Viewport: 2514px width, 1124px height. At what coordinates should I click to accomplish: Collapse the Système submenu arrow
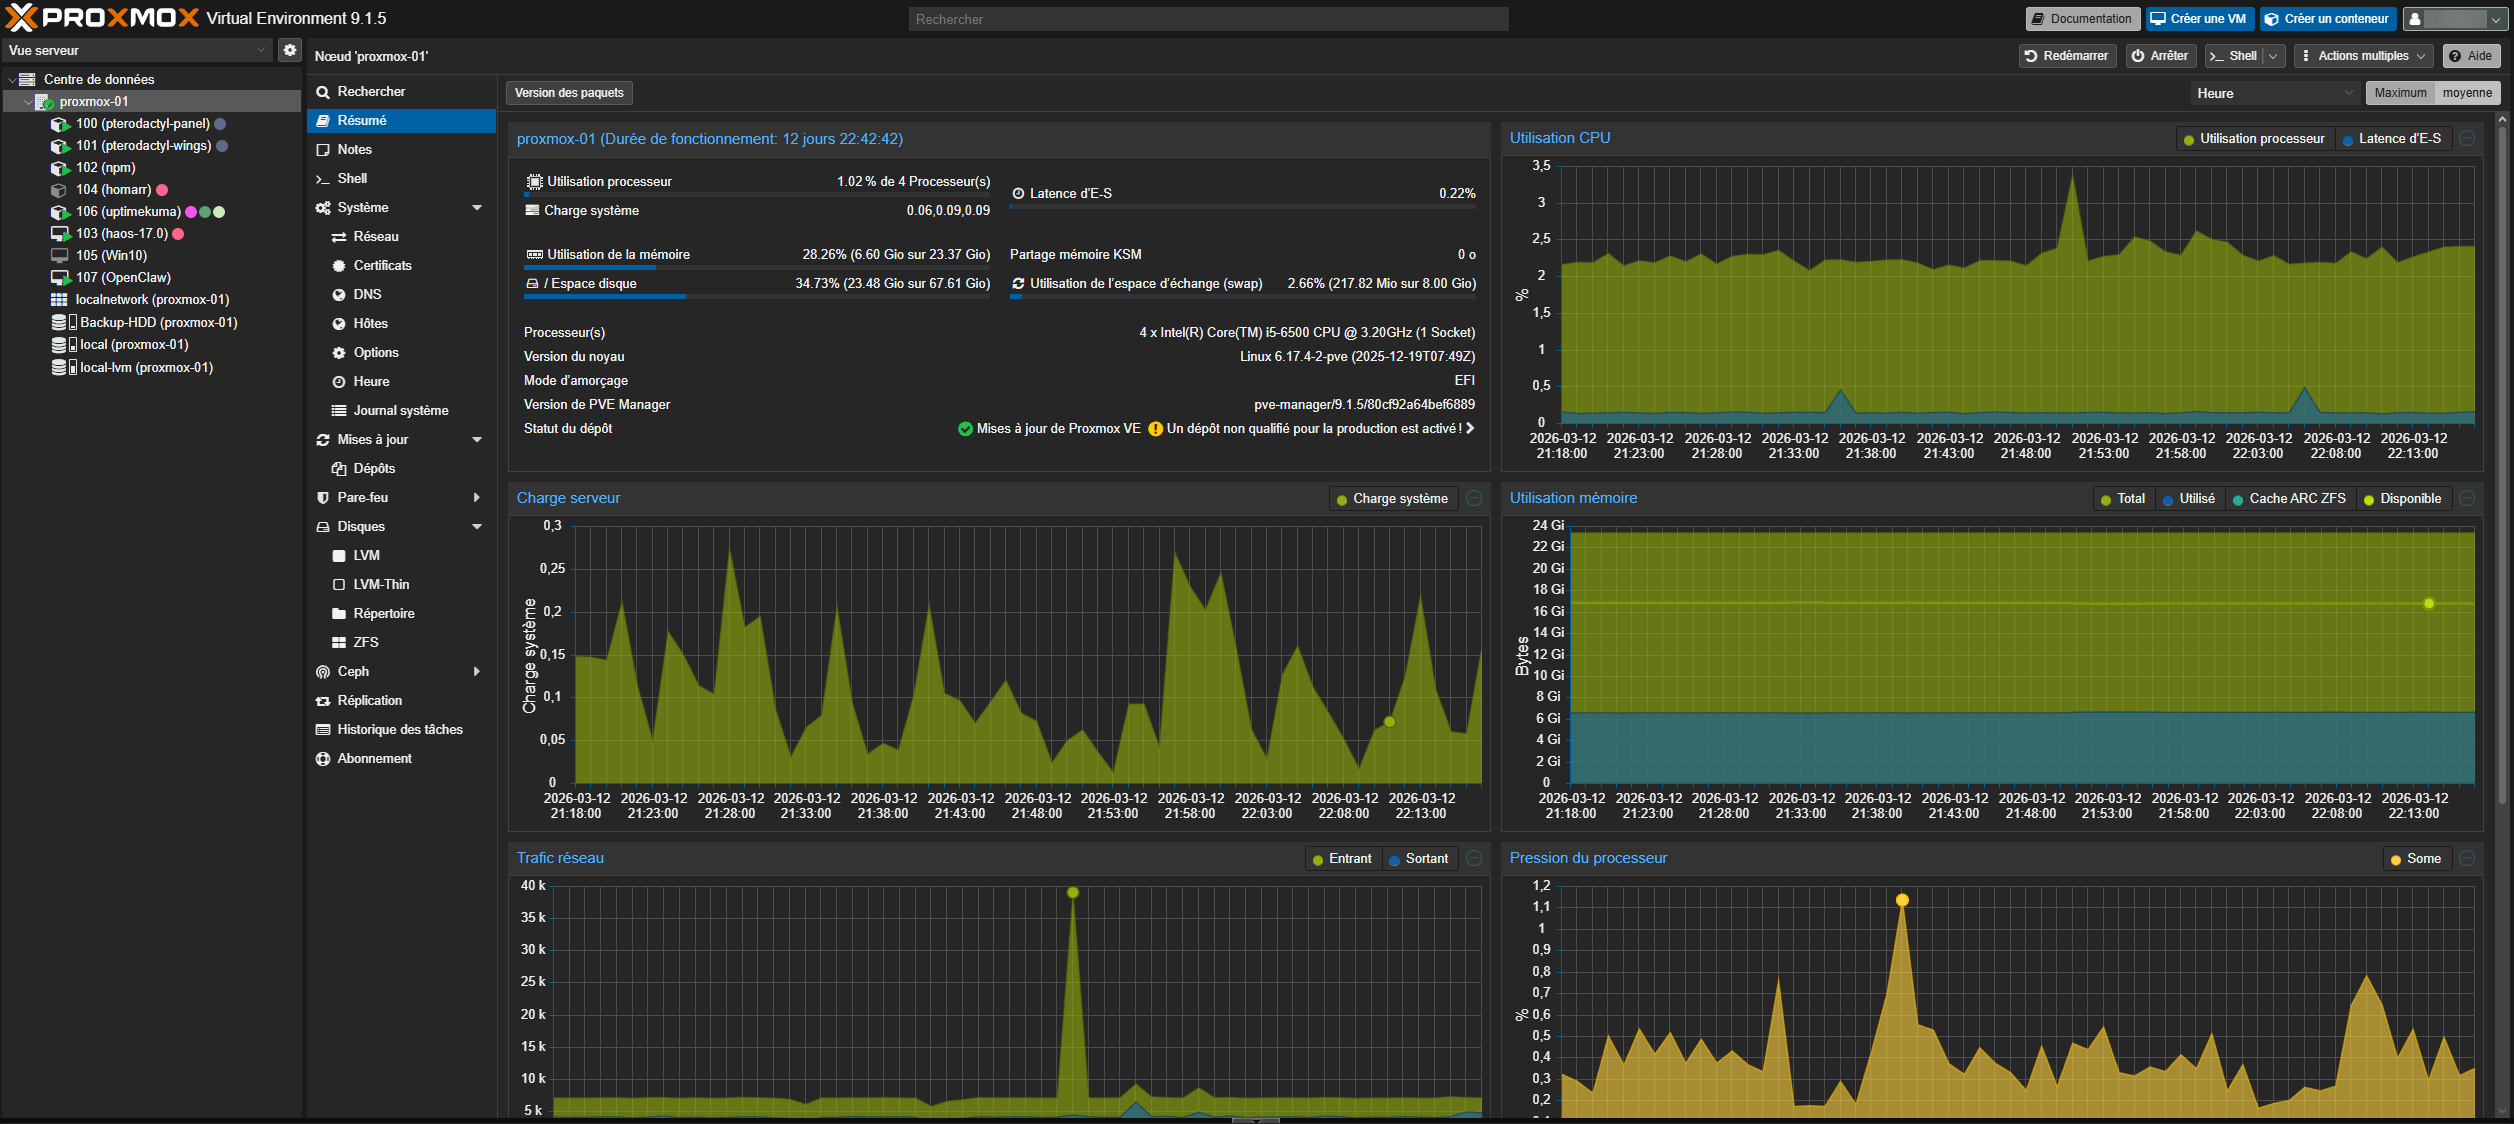[x=477, y=208]
